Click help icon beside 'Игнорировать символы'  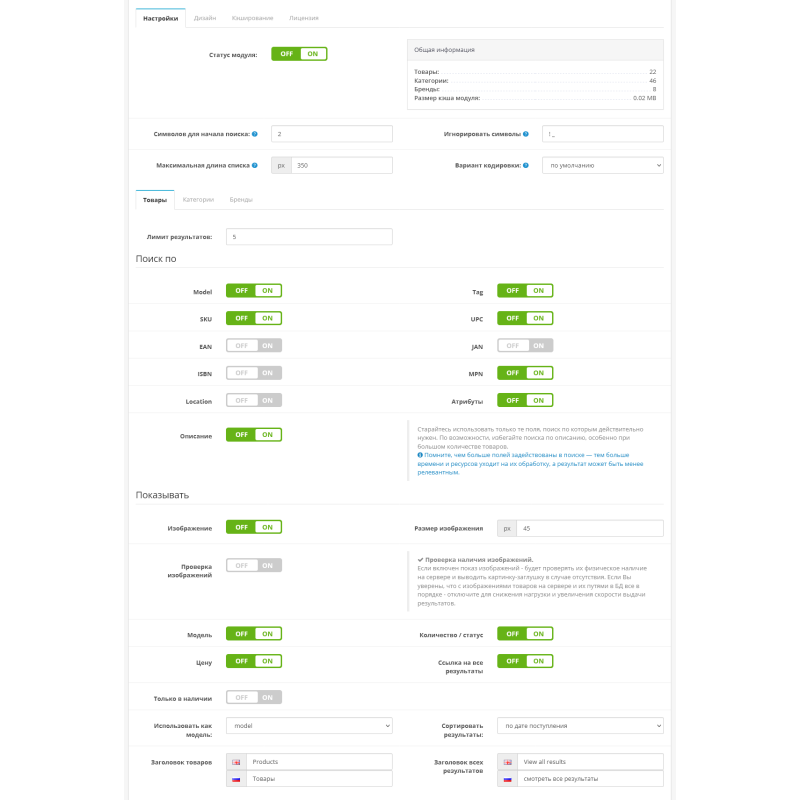click(x=527, y=133)
